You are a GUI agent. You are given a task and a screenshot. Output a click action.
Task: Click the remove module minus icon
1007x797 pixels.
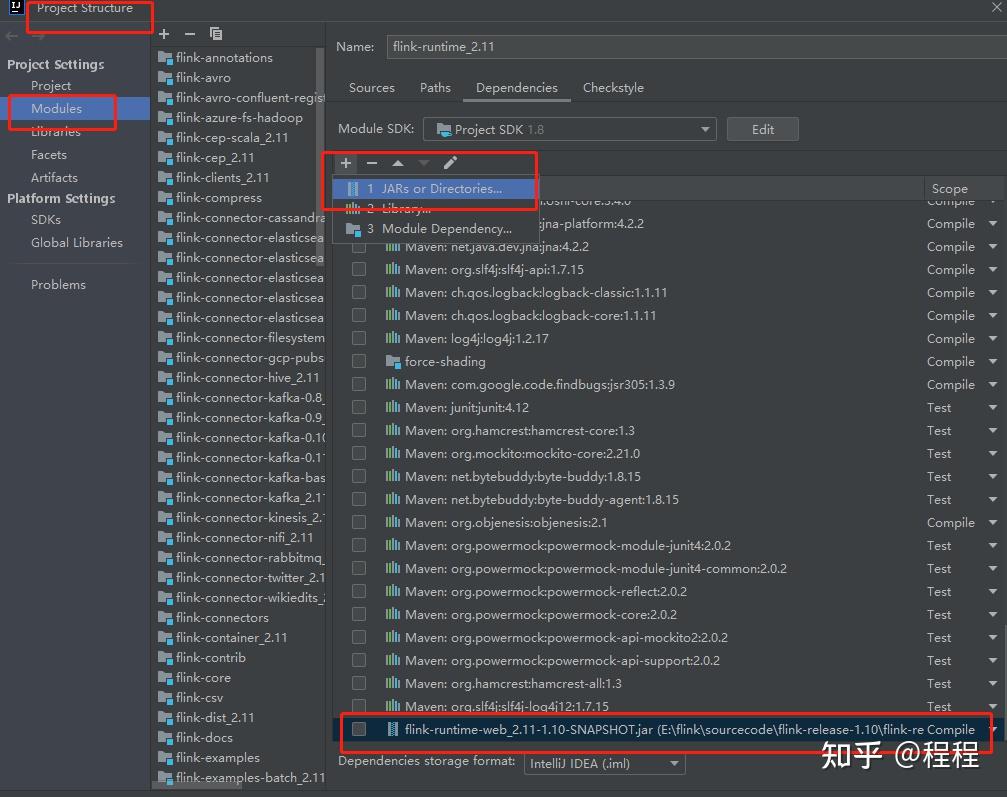pos(189,33)
